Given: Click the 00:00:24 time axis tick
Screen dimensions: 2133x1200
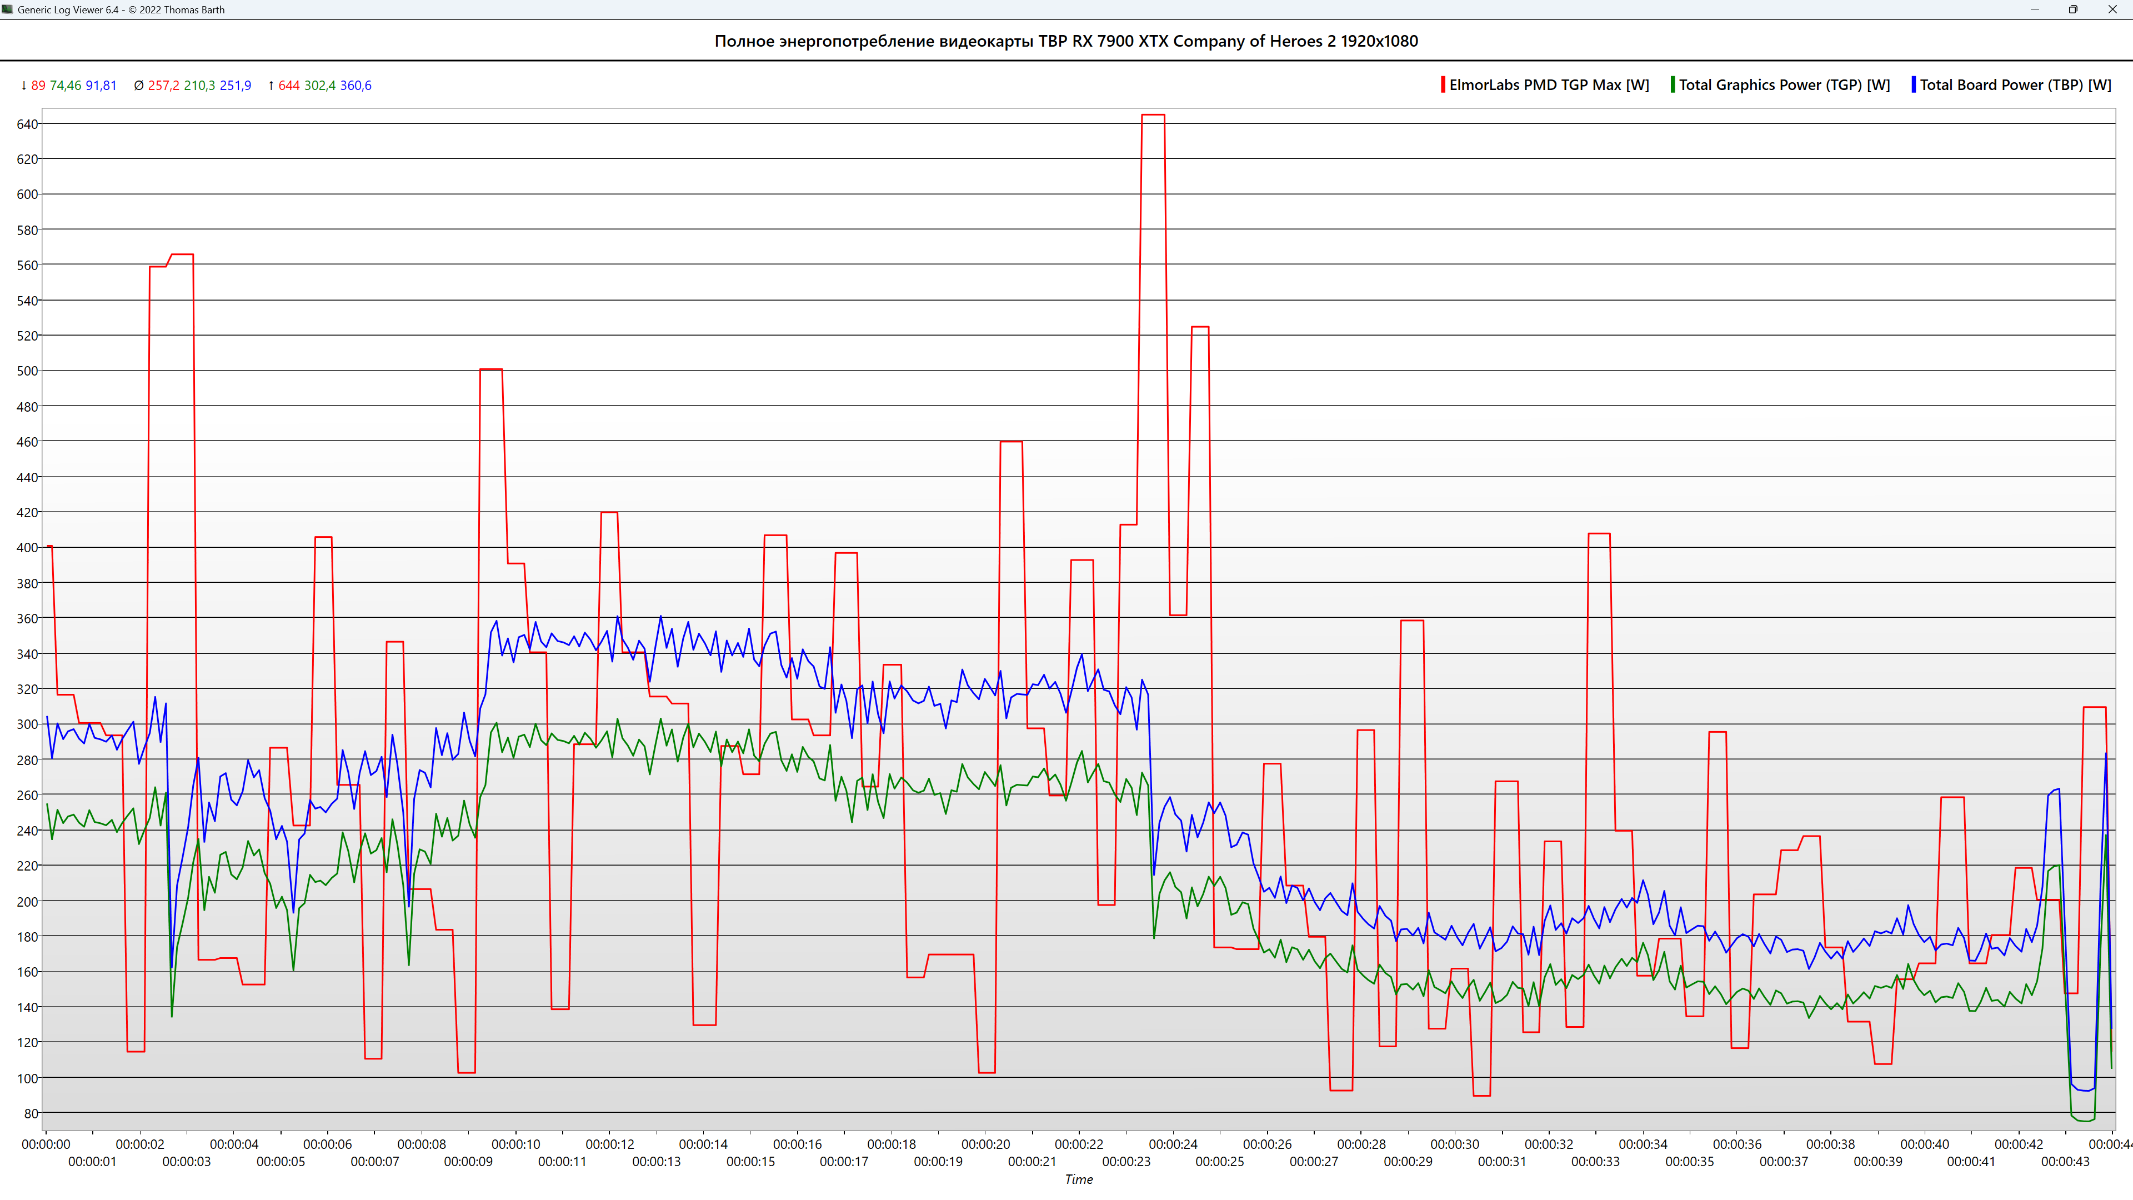Looking at the screenshot, I should [1173, 1144].
